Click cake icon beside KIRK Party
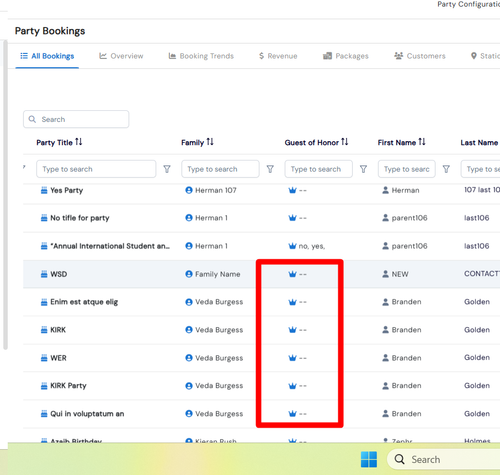This screenshot has width=500, height=475. 44,386
